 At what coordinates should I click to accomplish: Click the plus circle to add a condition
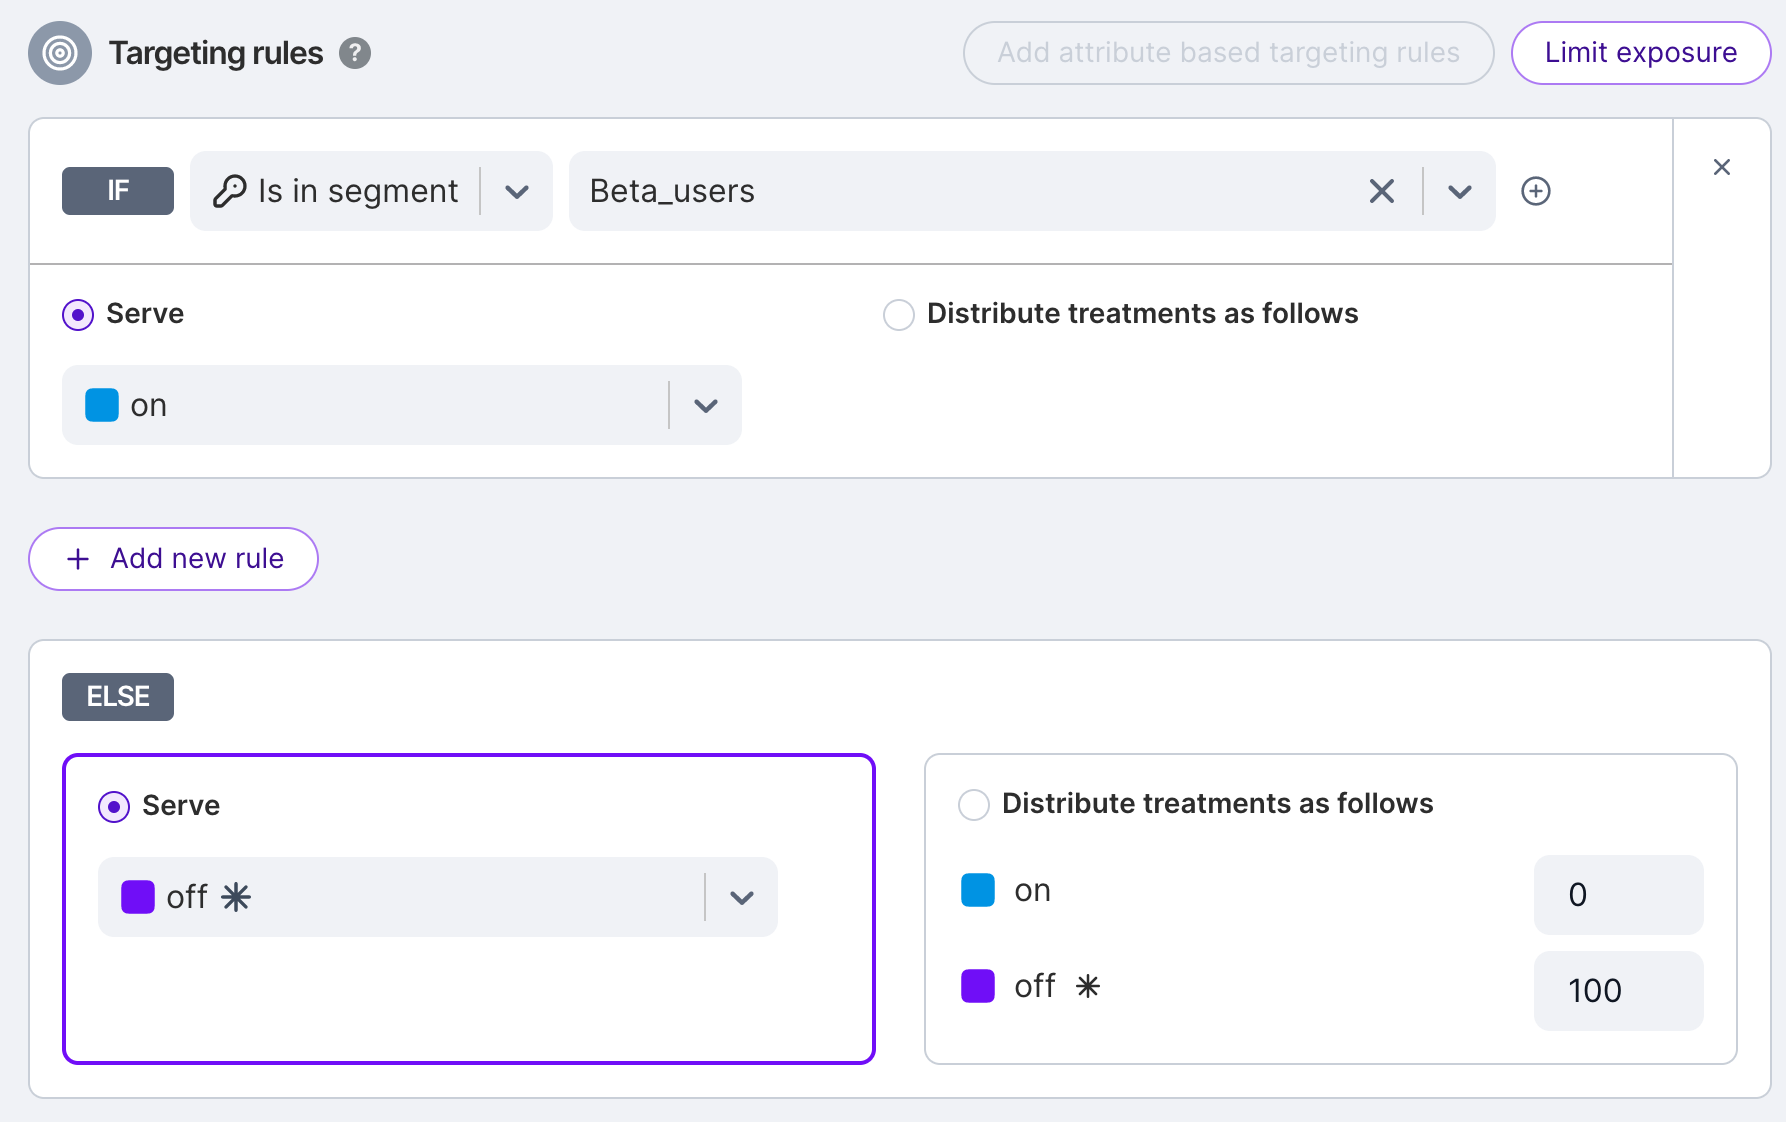click(1535, 191)
